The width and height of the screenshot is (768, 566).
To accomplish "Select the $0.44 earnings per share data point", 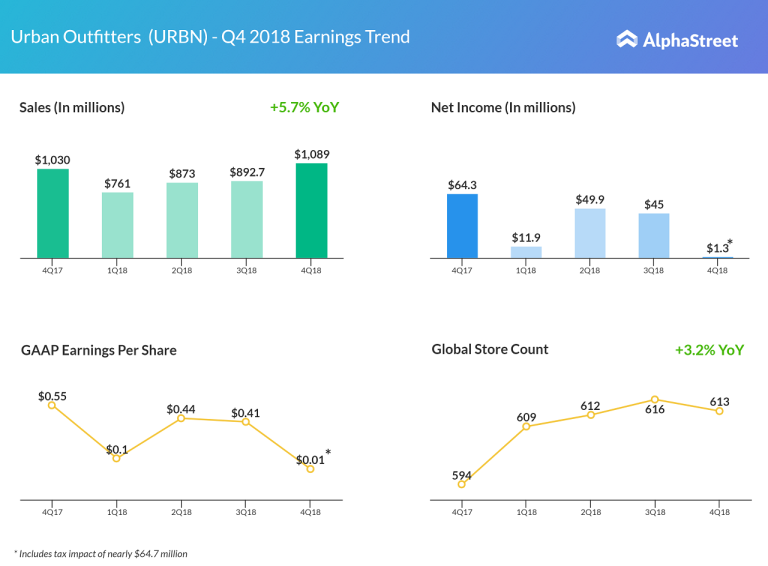I will [x=181, y=417].
